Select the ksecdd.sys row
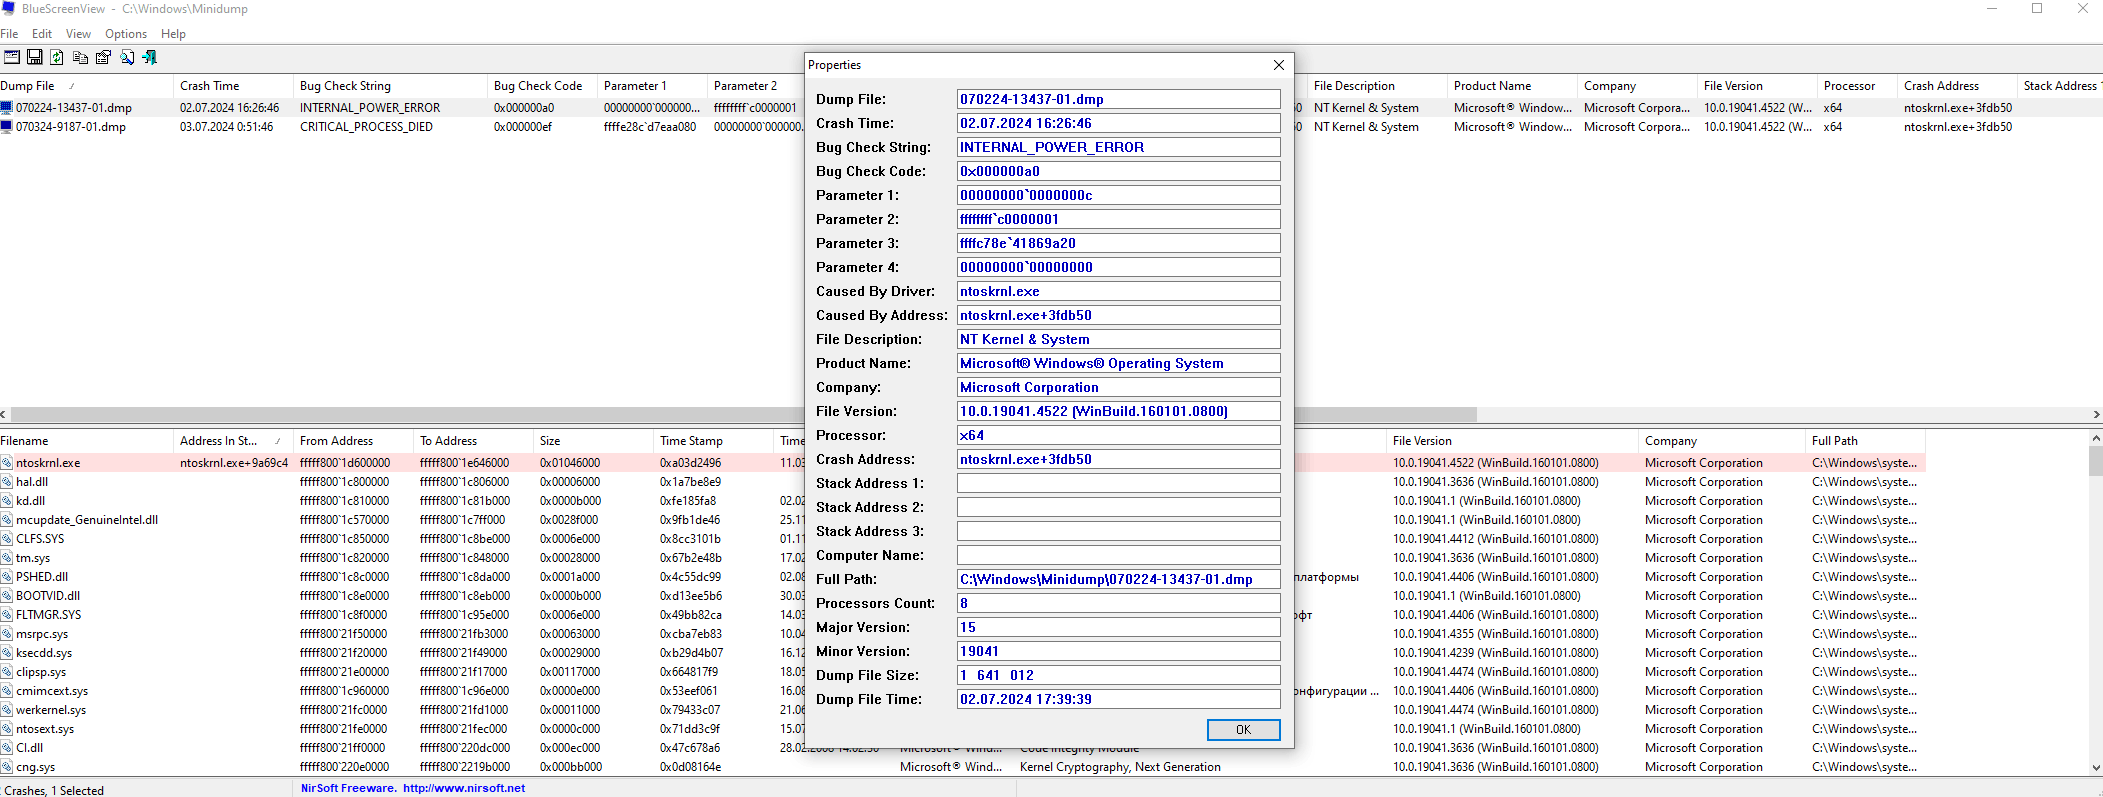 pyautogui.click(x=962, y=653)
